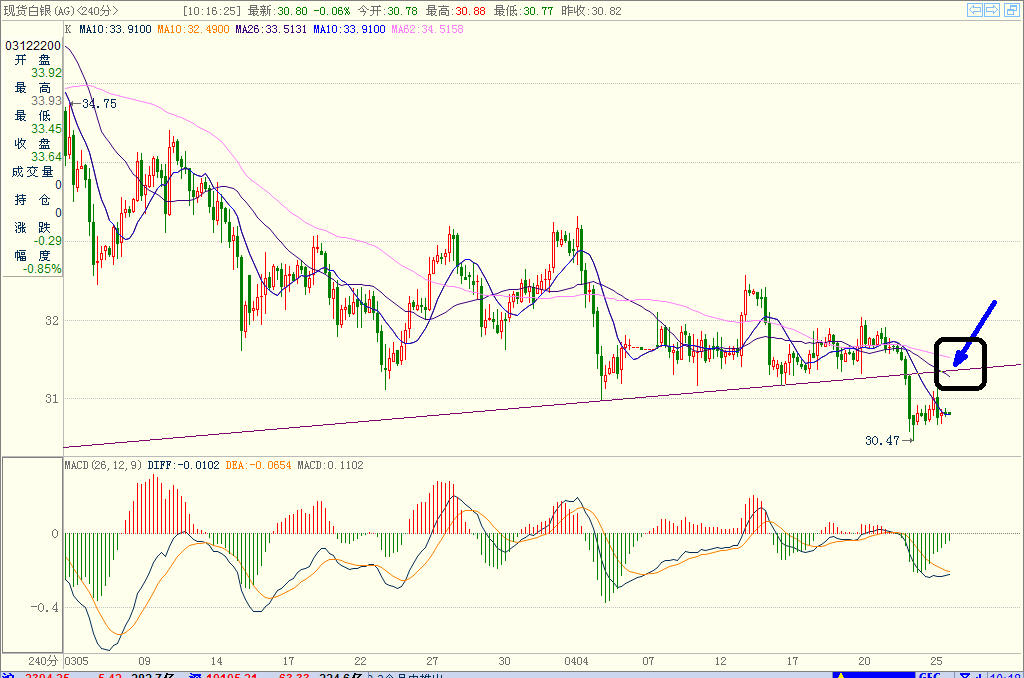Go to next chart with right arrow icon
The image size is (1024, 678).
[x=992, y=10]
